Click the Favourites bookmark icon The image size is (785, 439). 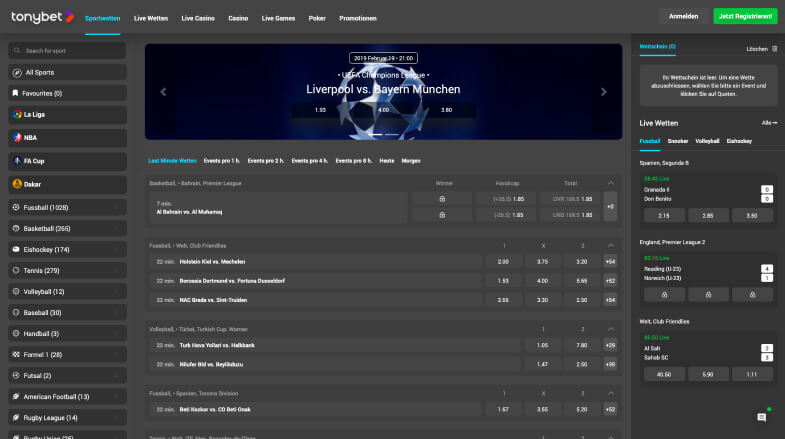pos(16,93)
